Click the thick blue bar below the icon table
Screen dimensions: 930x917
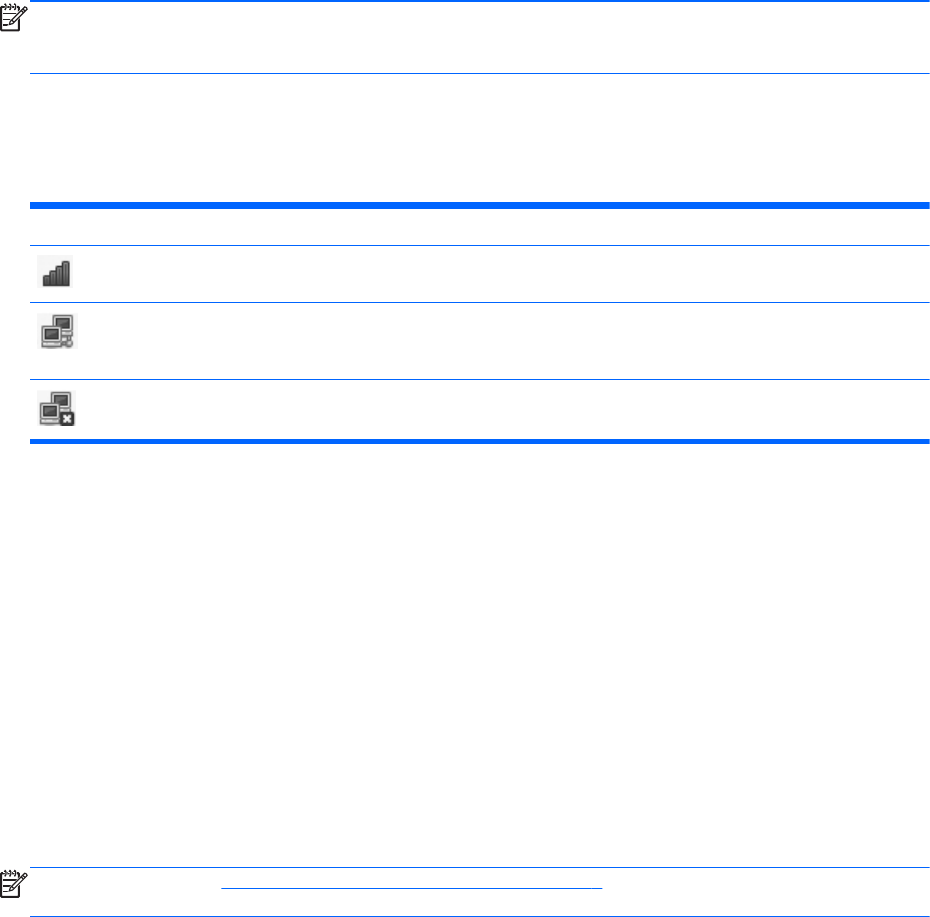pos(480,441)
